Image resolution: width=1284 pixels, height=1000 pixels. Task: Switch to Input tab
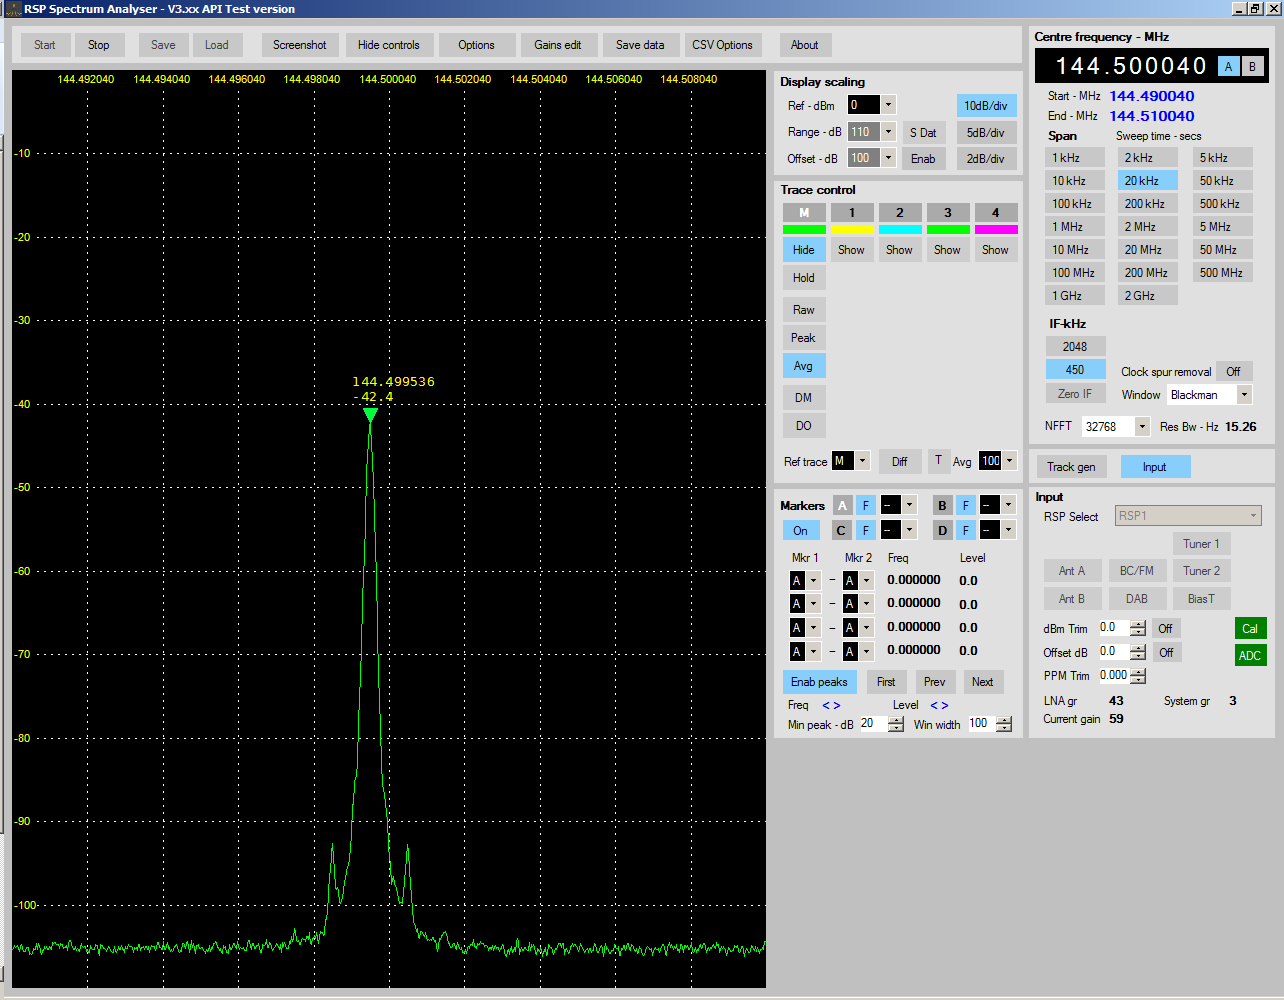click(x=1155, y=467)
